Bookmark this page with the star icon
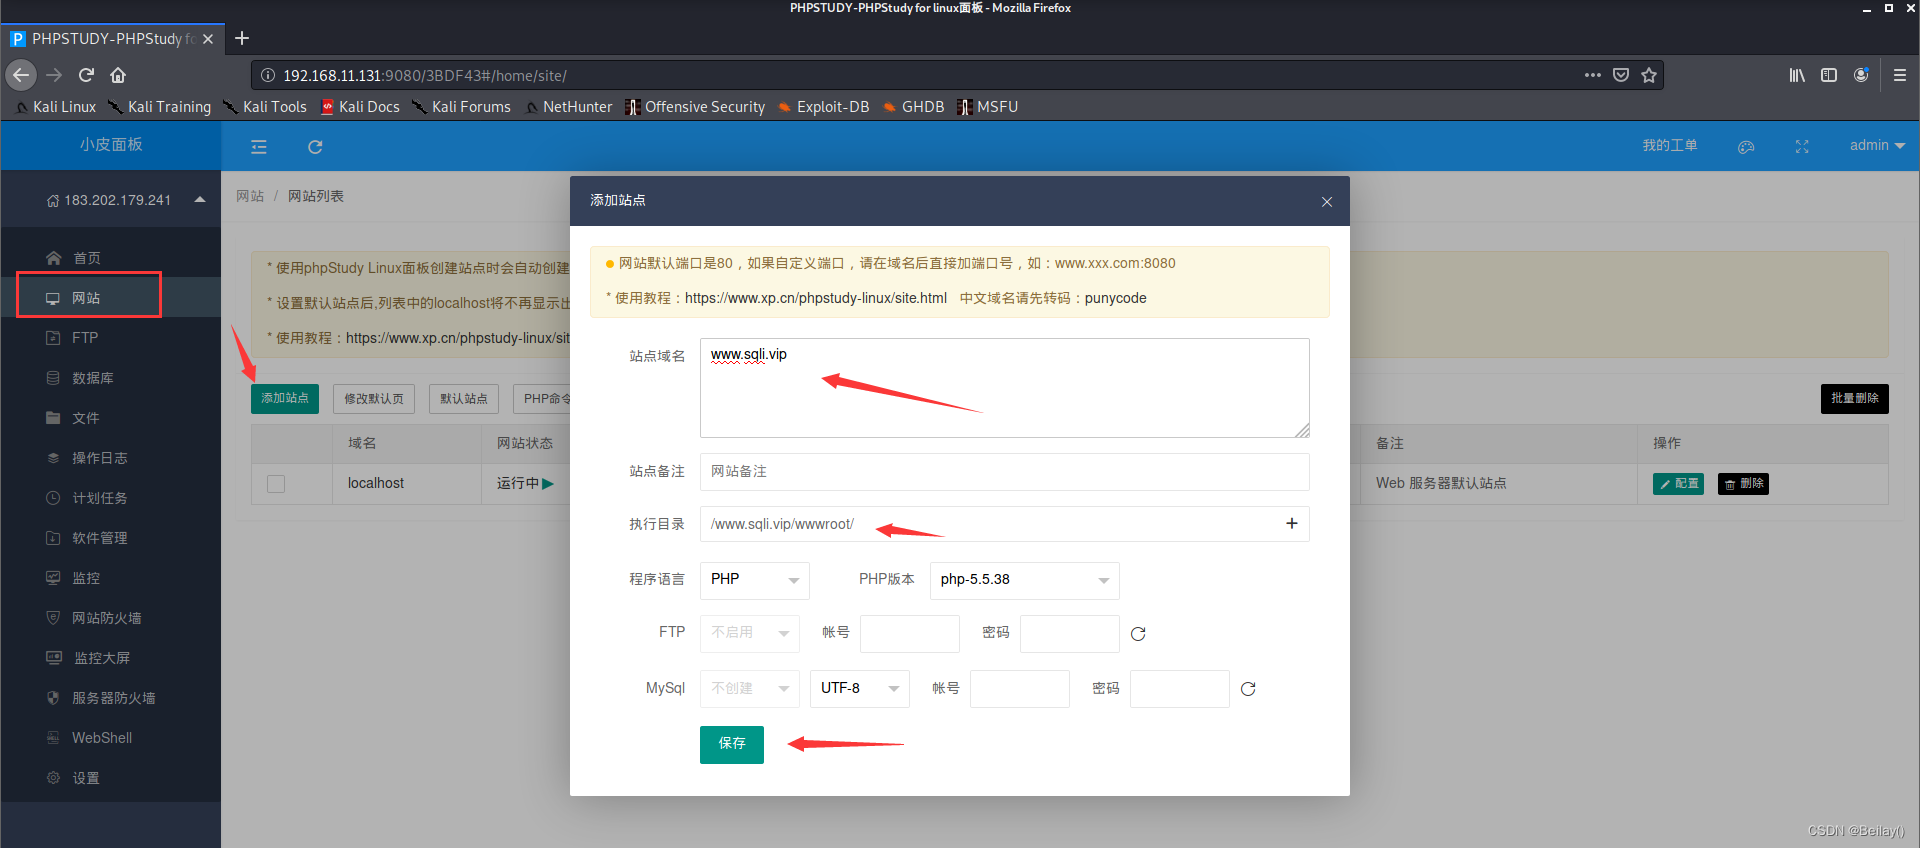 pos(1649,75)
